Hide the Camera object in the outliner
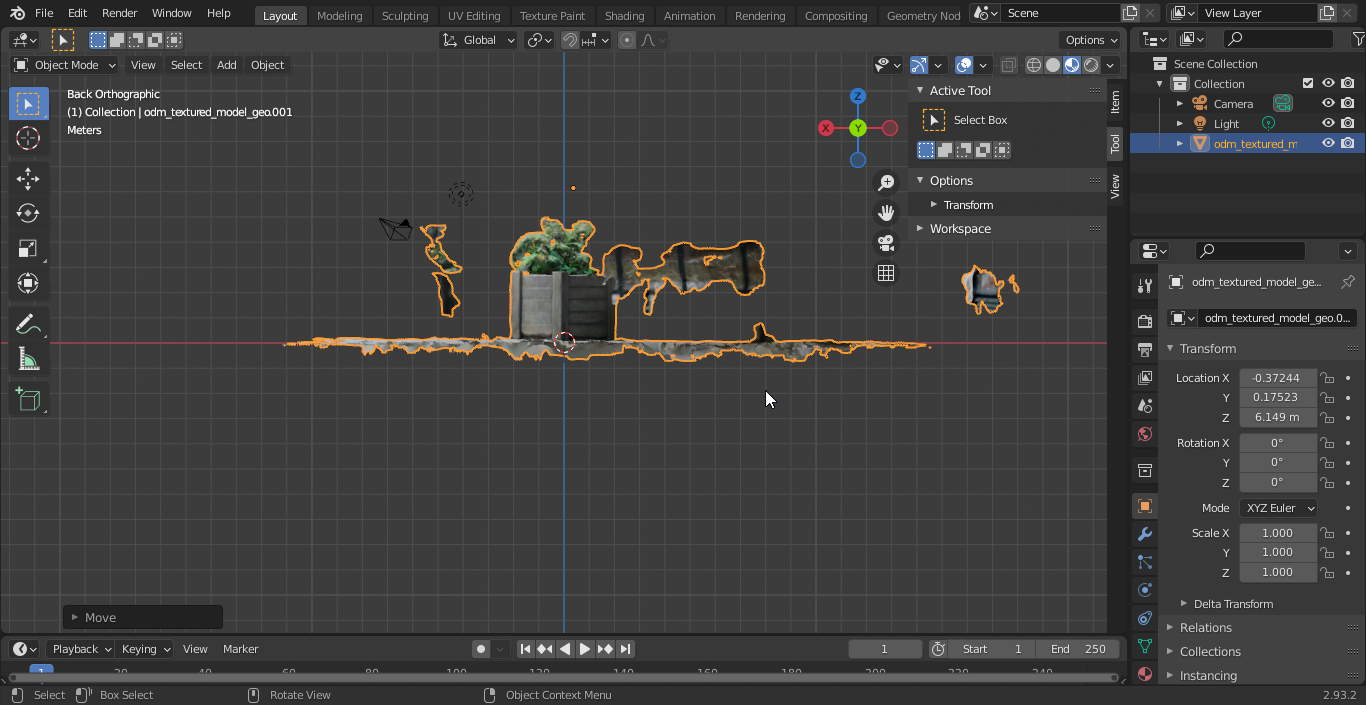Screen dimensions: 1366x705 (x=1328, y=104)
